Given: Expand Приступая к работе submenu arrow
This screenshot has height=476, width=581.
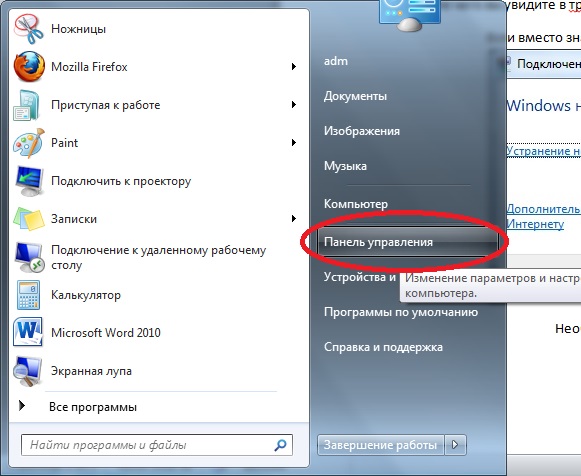Looking at the screenshot, I should click(294, 105).
